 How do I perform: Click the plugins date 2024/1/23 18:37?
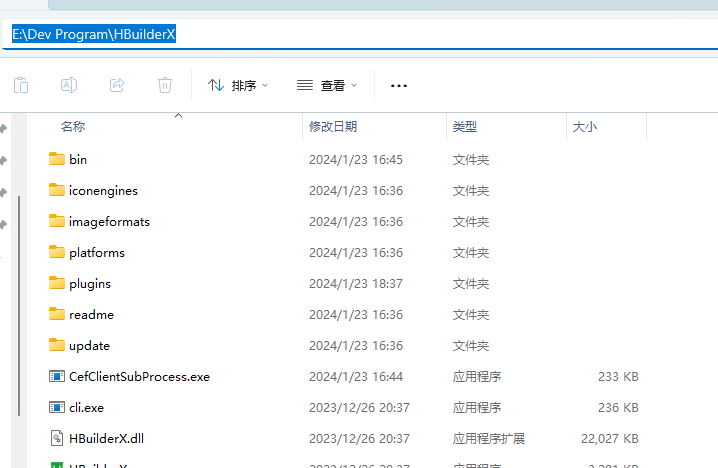point(356,284)
